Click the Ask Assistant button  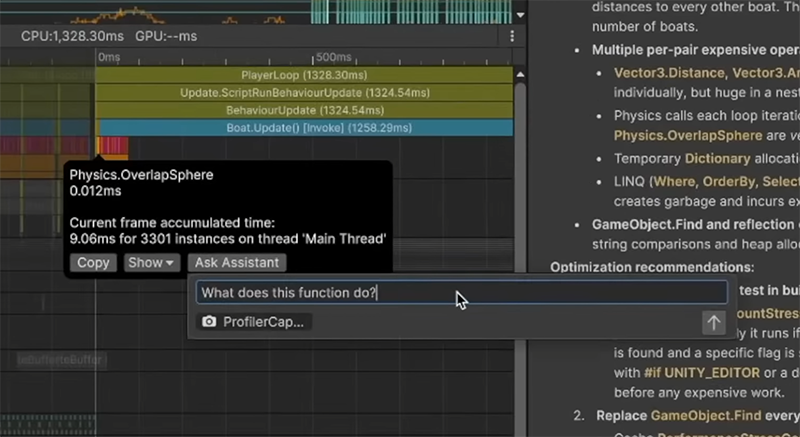(238, 263)
